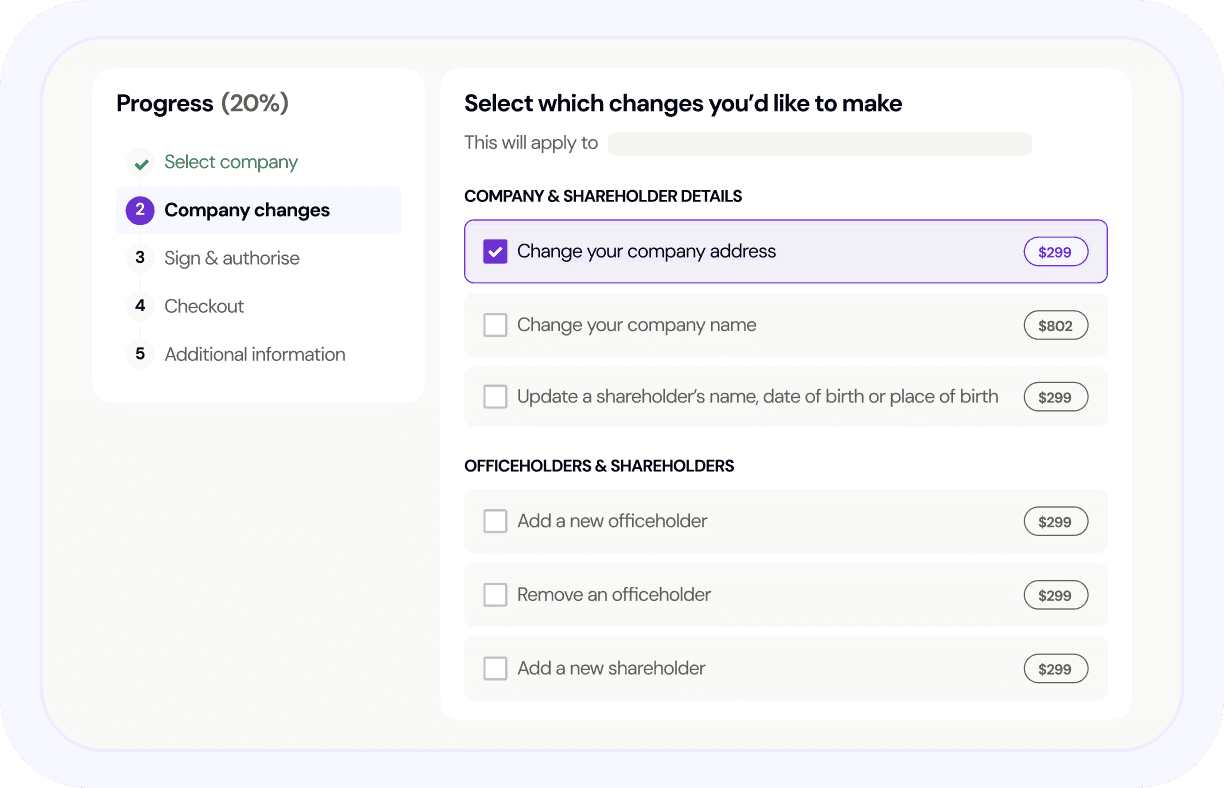Enable the Add a new officeholder checkbox
This screenshot has width=1224, height=788.
pos(495,521)
